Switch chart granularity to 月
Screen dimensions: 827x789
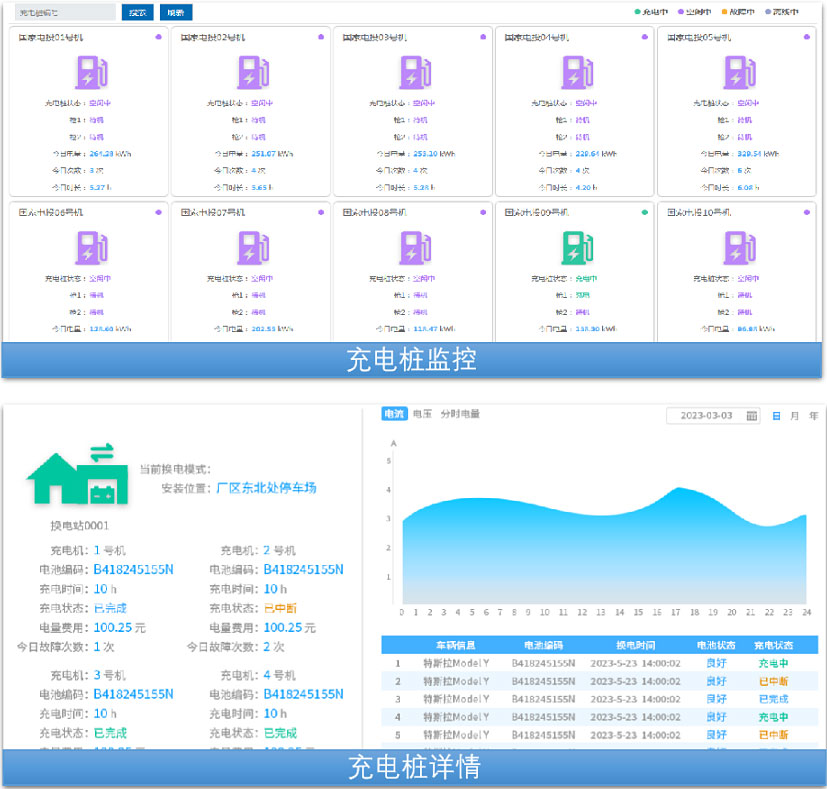pyautogui.click(x=794, y=415)
